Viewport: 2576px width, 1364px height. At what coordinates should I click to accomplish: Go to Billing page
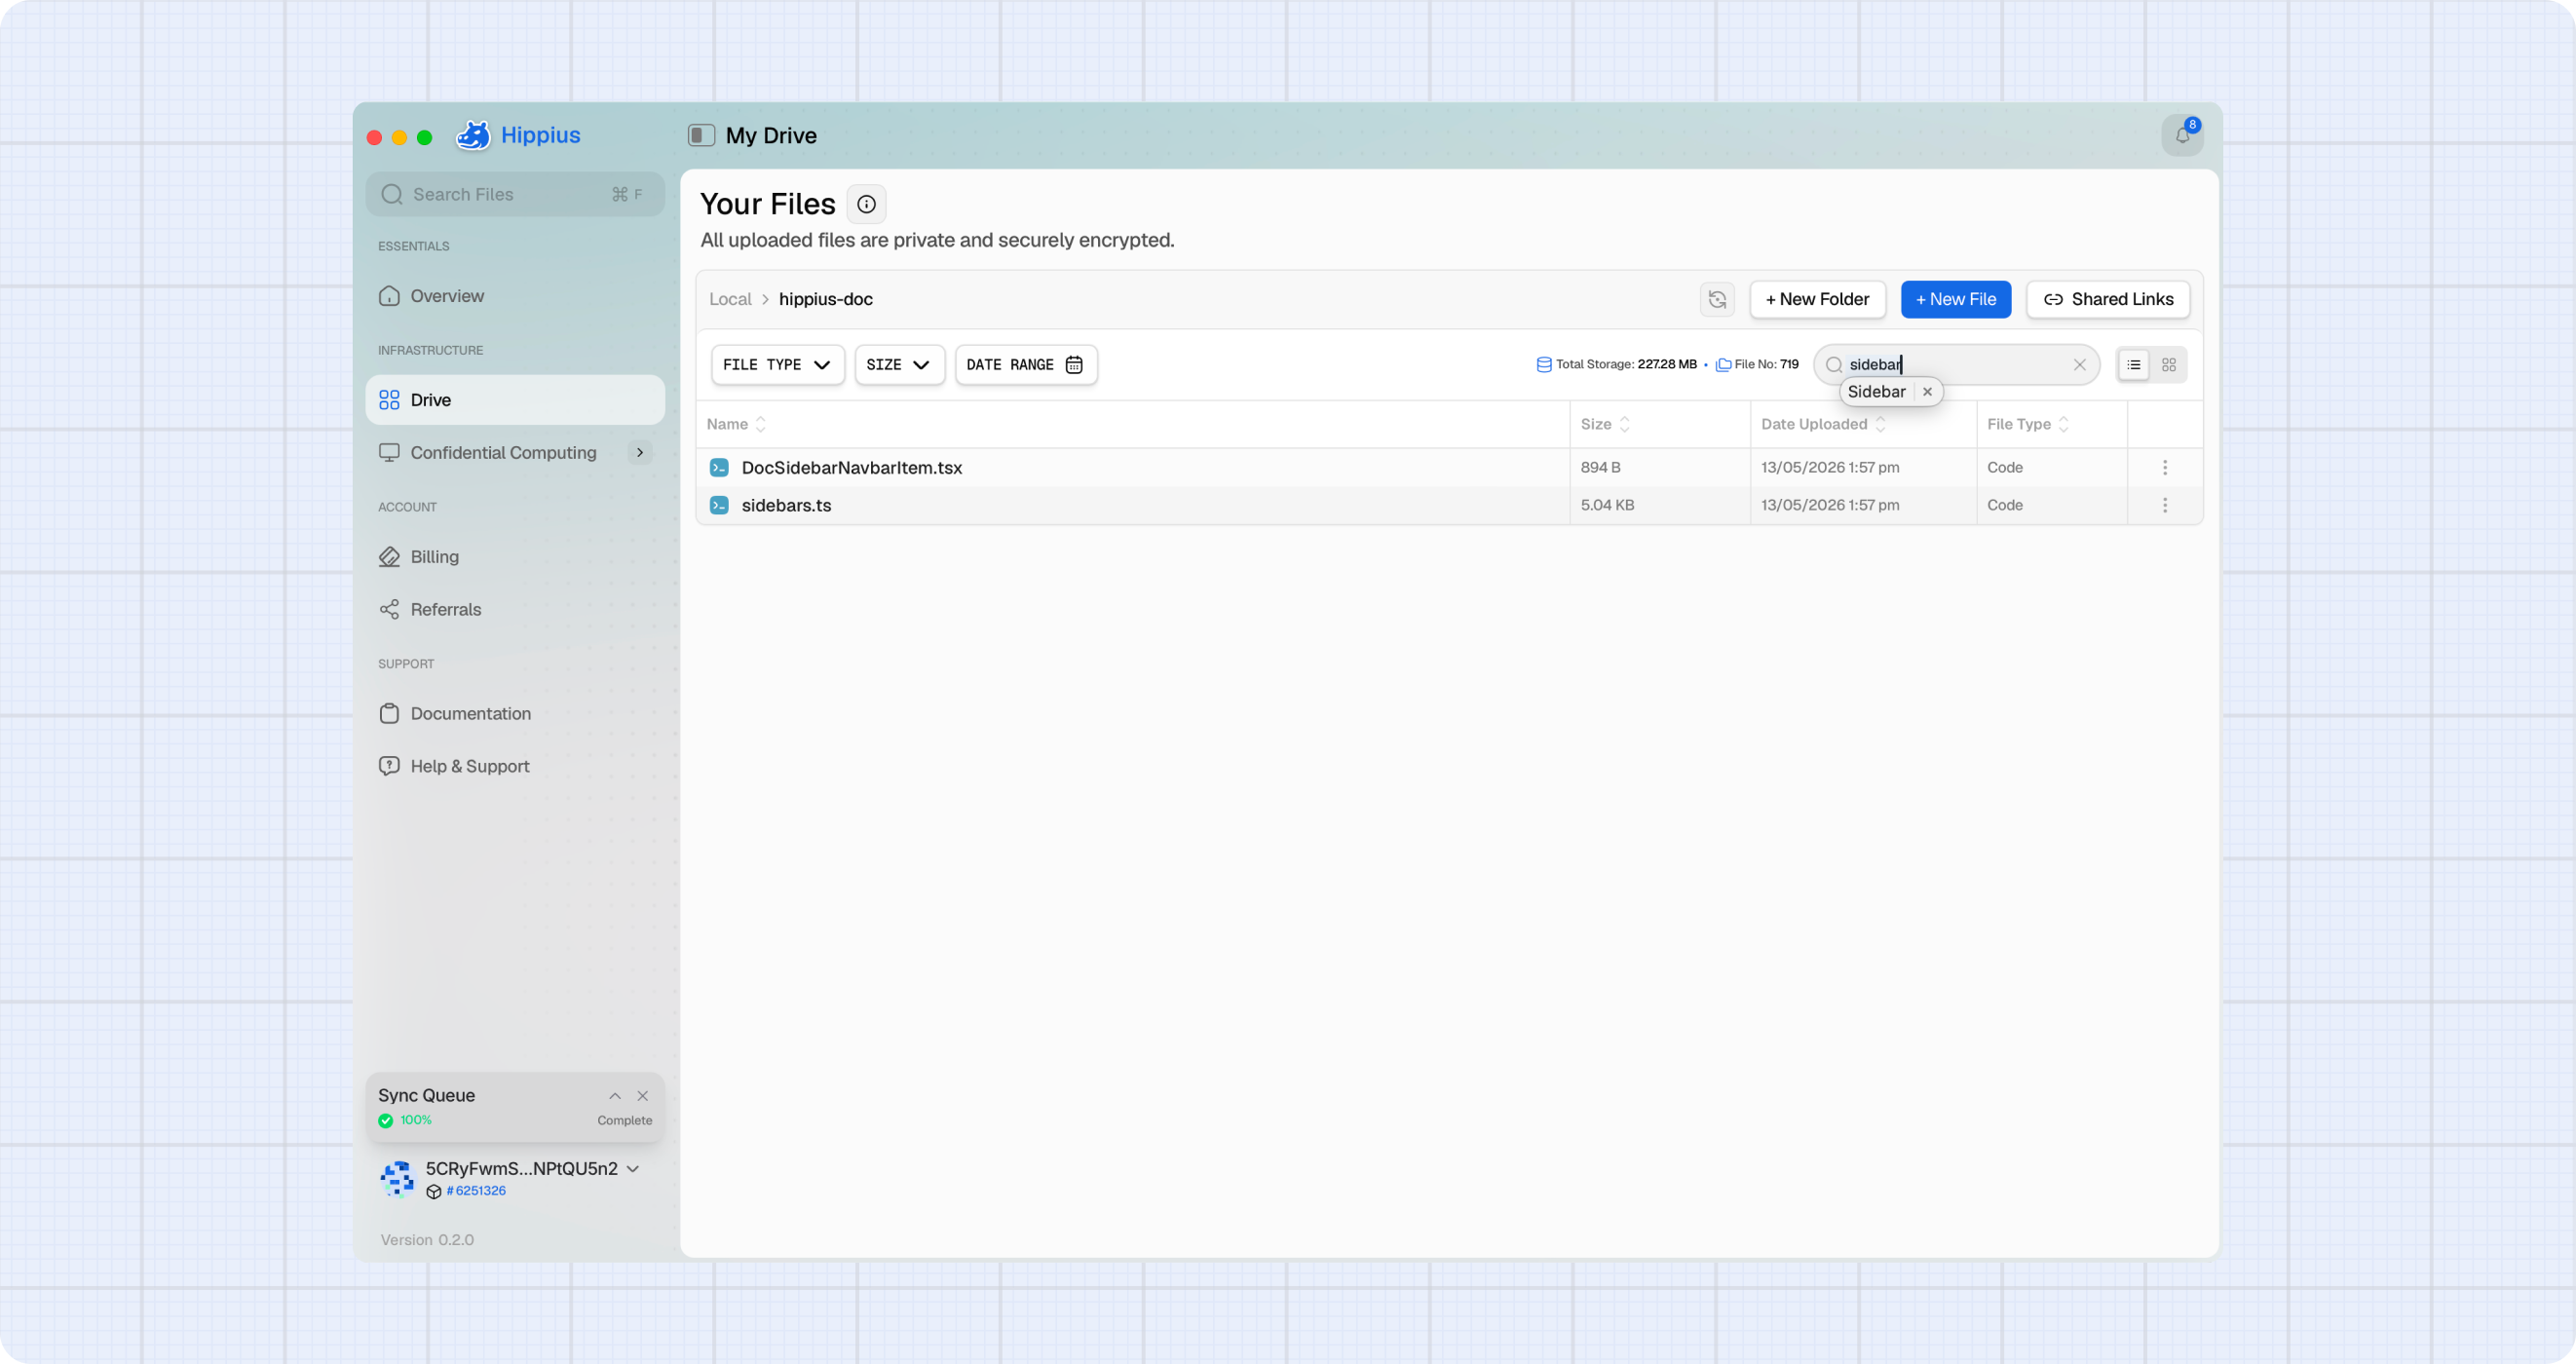click(x=515, y=557)
